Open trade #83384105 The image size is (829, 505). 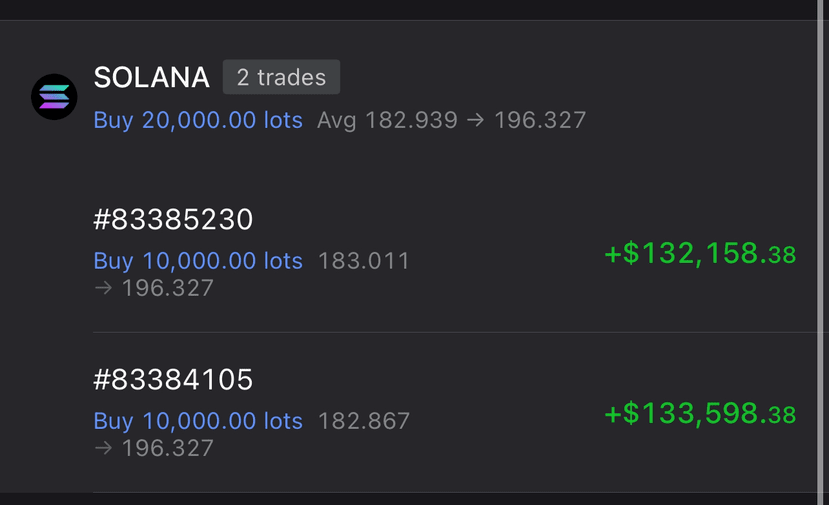click(x=173, y=379)
